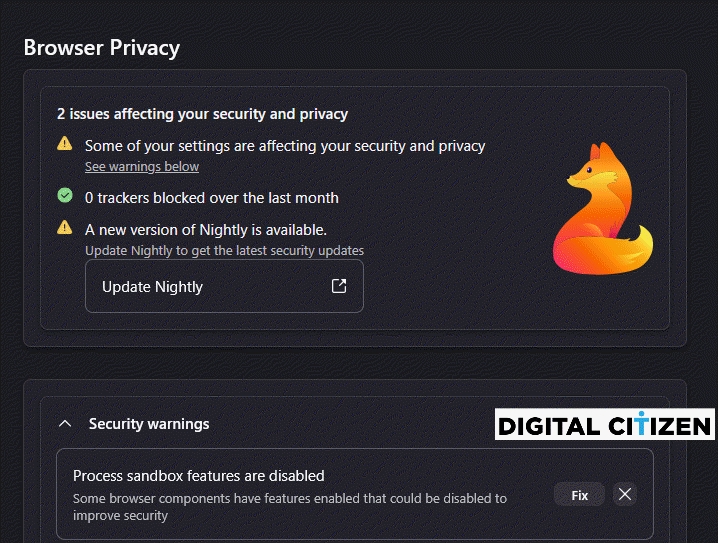
Task: Click 'Some of your settings are affecting' message
Action: point(285,146)
